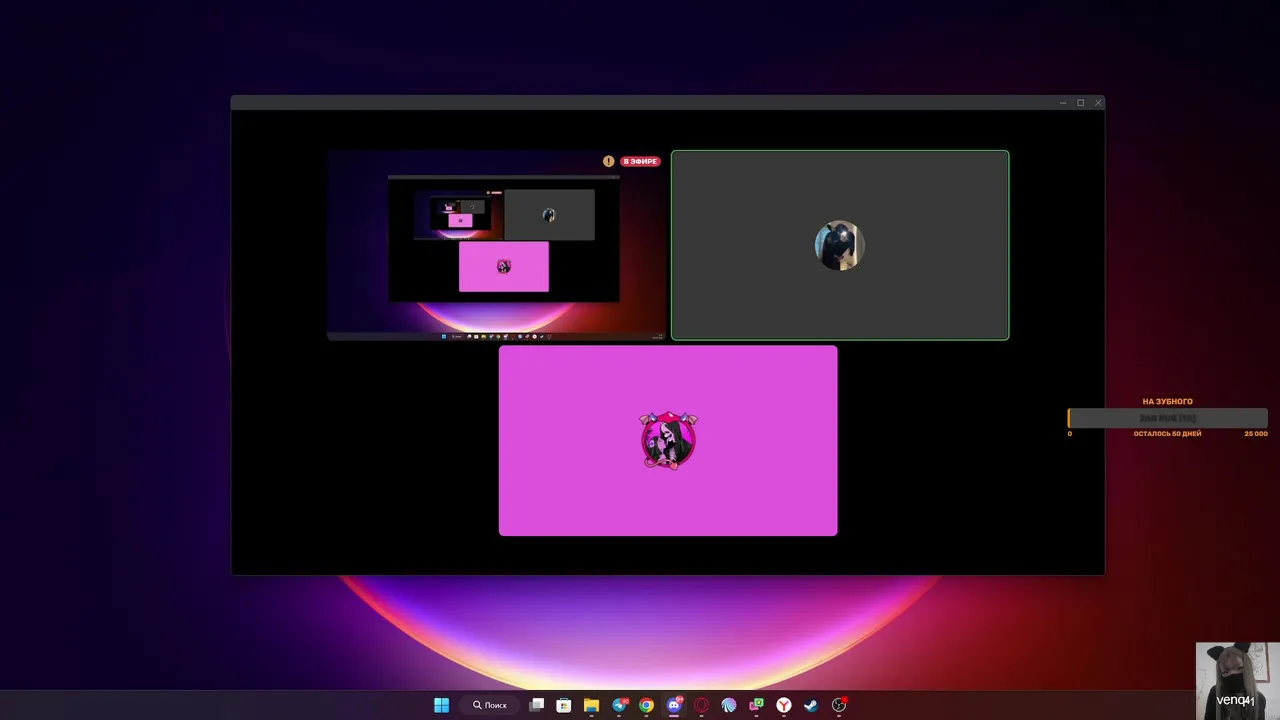Open Google Chrome from the taskbar
1280x720 pixels.
coord(646,705)
